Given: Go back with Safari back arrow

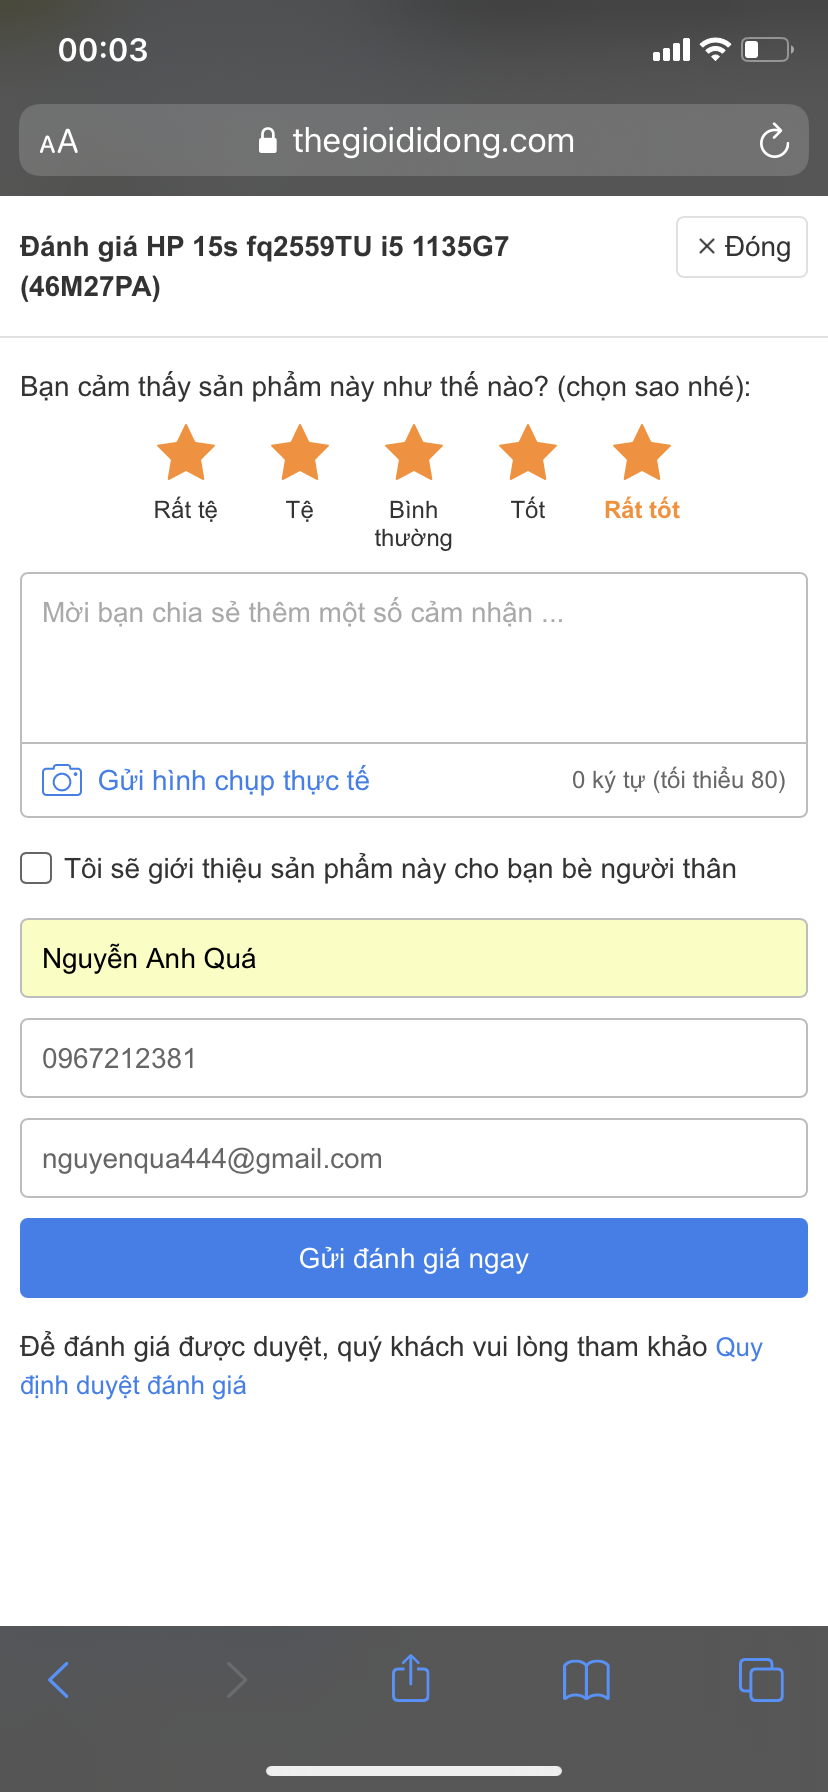Looking at the screenshot, I should pos(59,1679).
